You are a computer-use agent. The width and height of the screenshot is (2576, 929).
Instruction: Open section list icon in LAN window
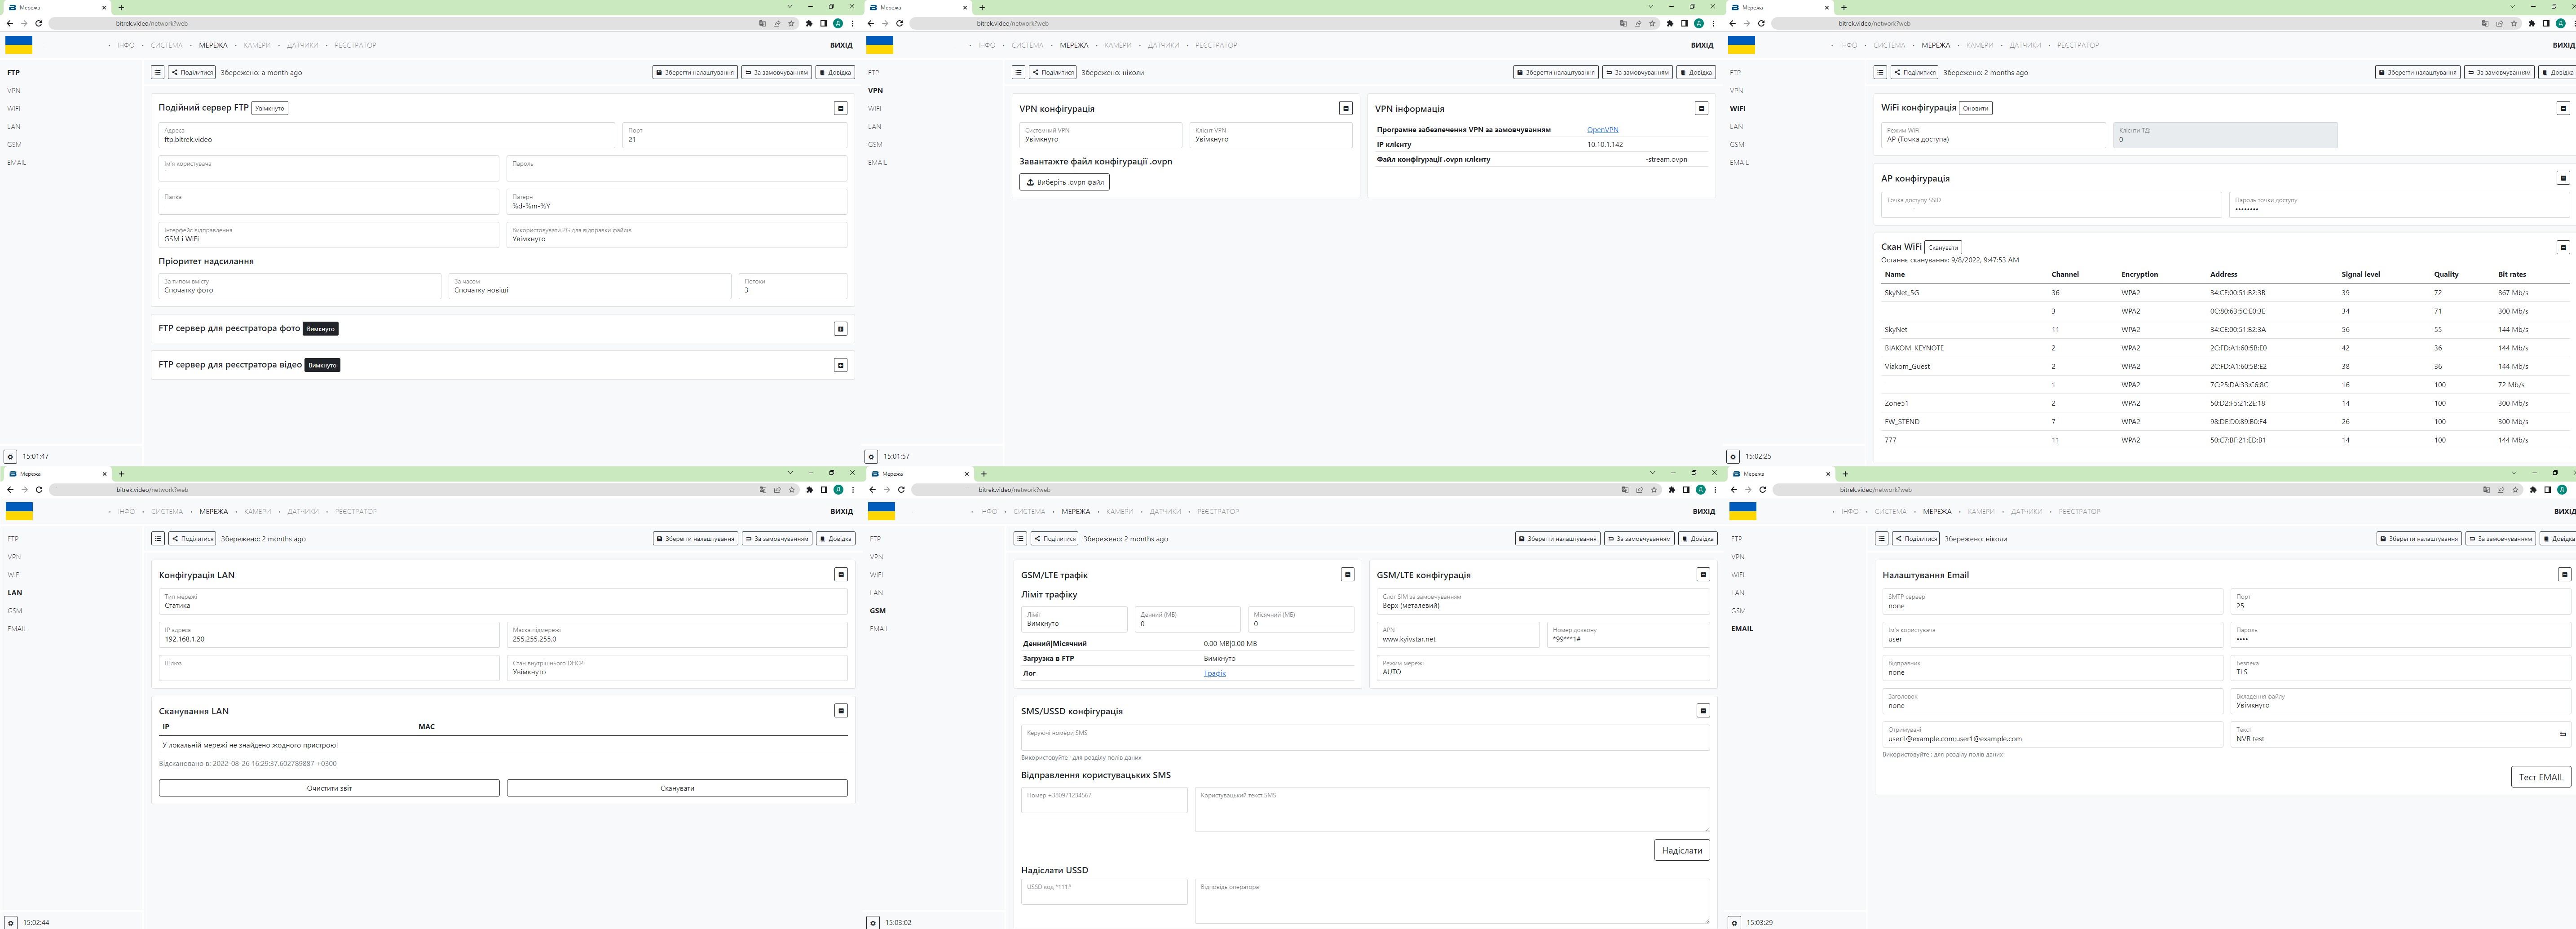(x=158, y=538)
